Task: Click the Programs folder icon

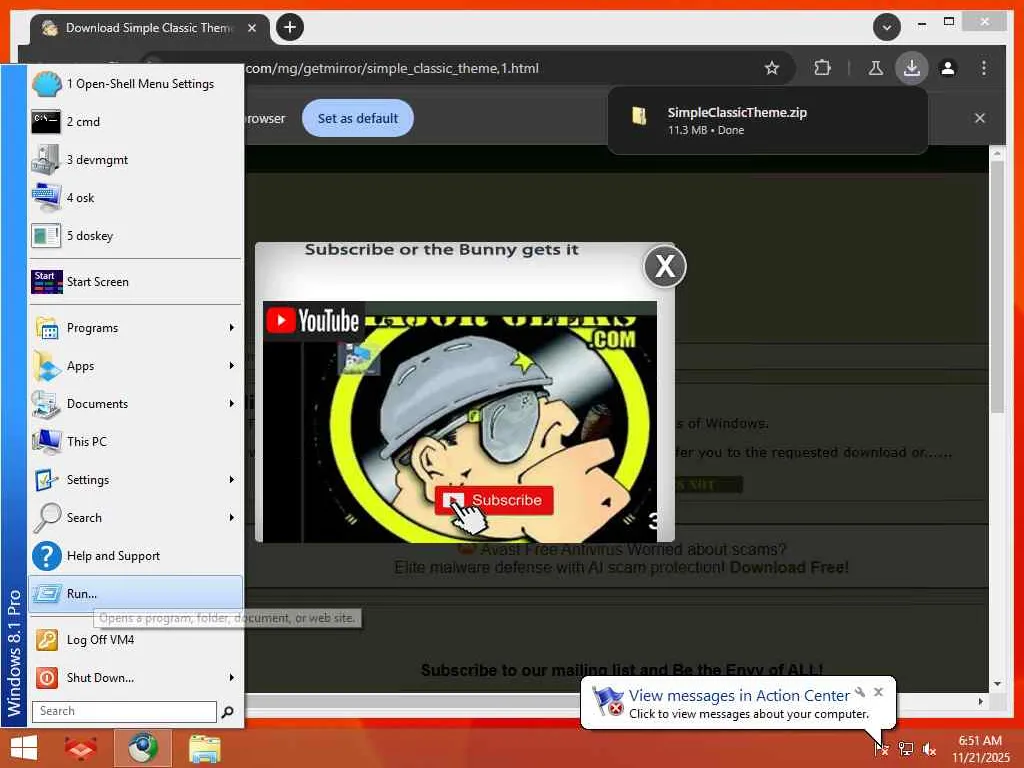Action: click(x=46, y=328)
